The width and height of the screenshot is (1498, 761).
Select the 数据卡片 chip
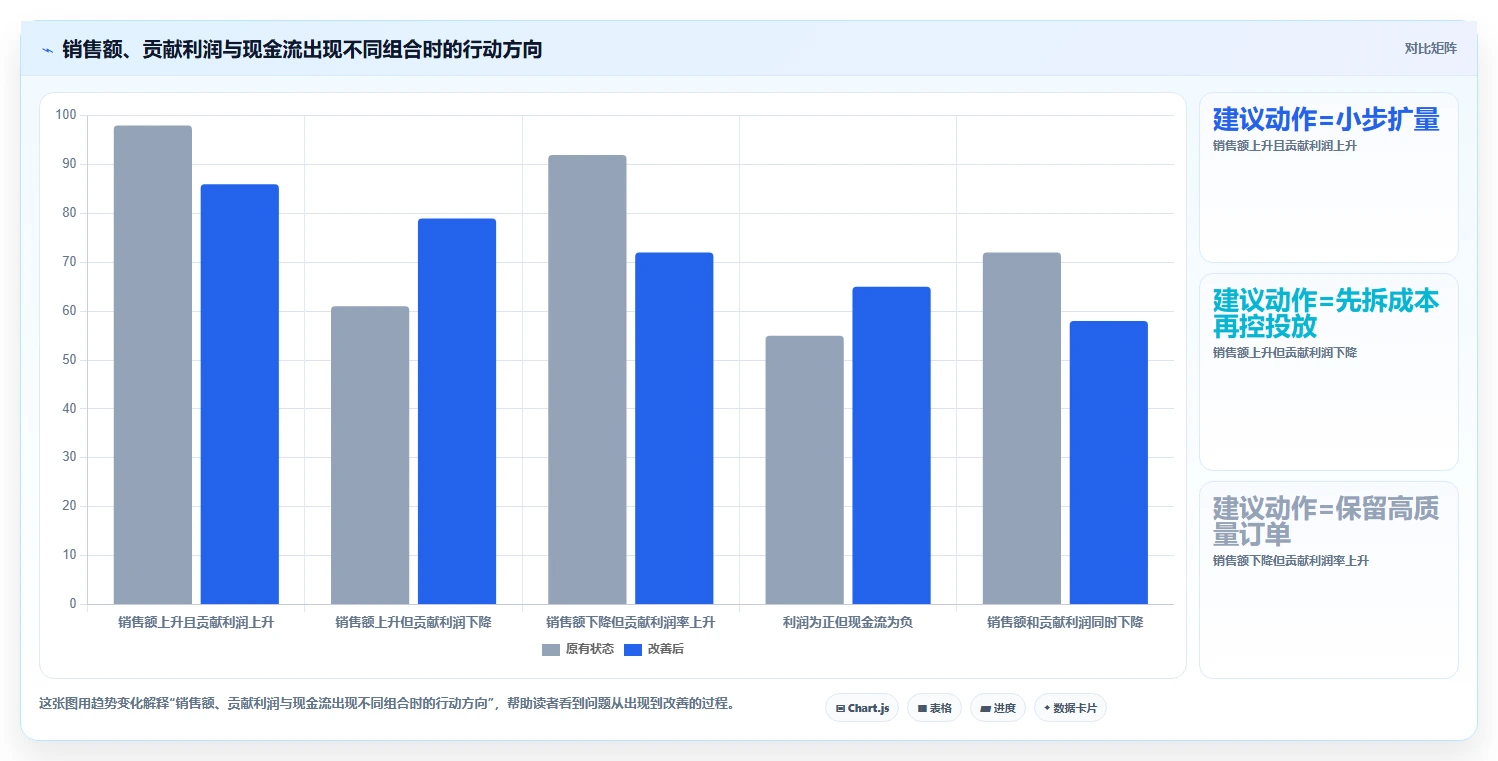point(1070,708)
